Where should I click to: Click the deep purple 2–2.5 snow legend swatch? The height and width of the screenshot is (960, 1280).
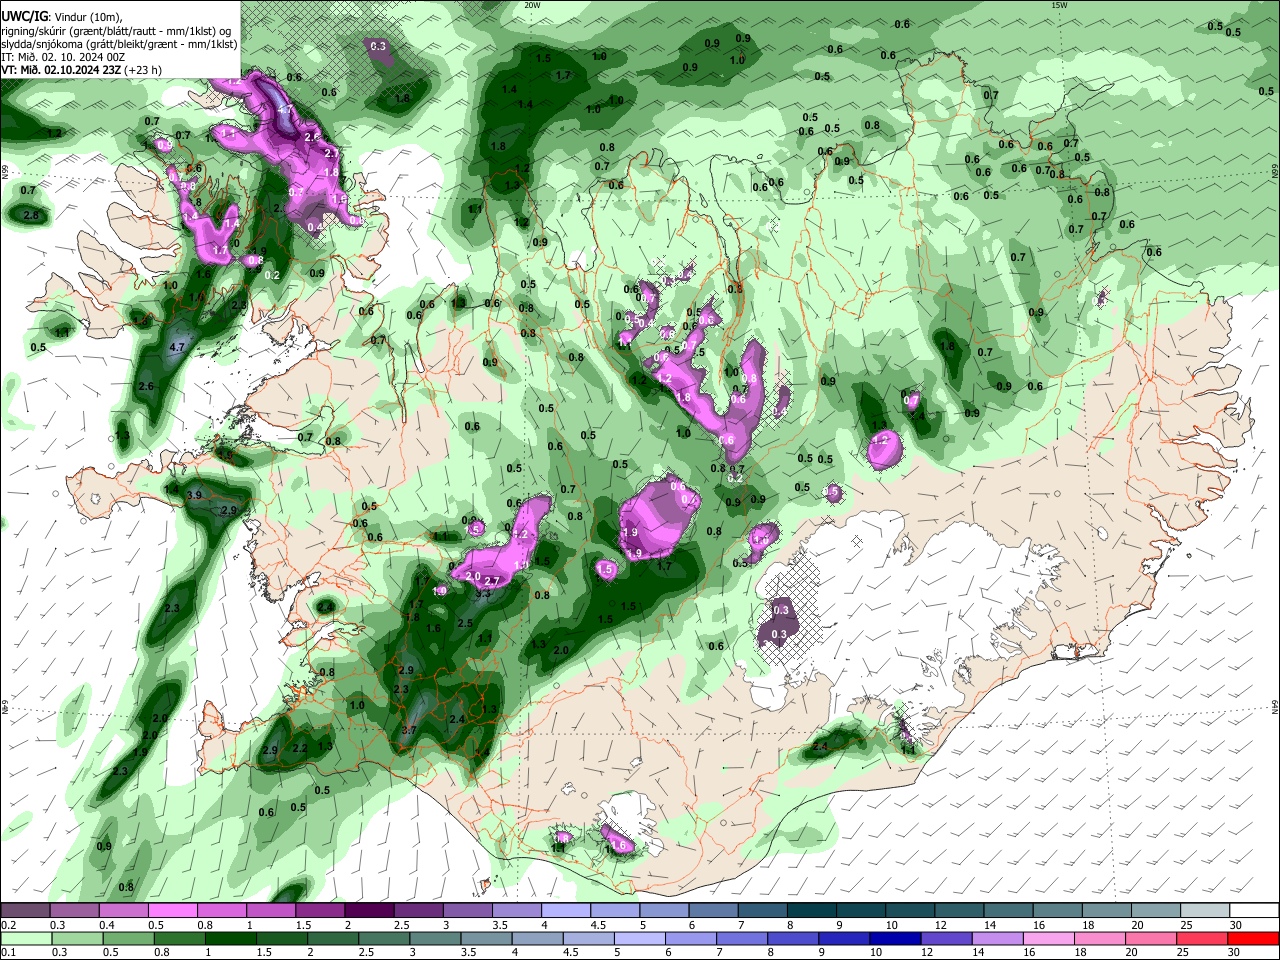coord(369,911)
